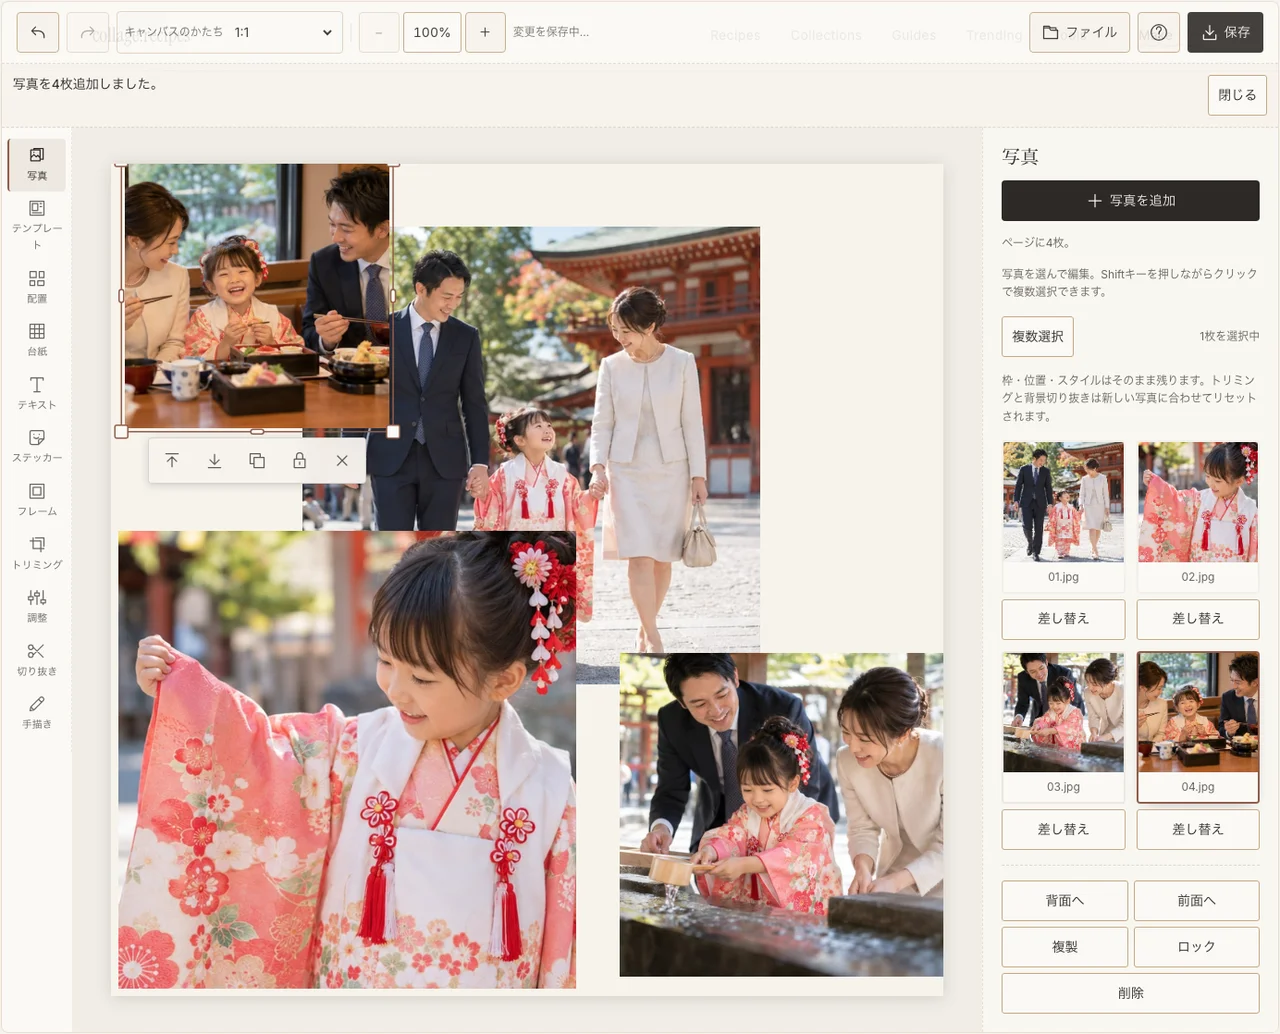Open the 台紙 mat tool
Image resolution: width=1280 pixels, height=1034 pixels.
[x=37, y=339]
